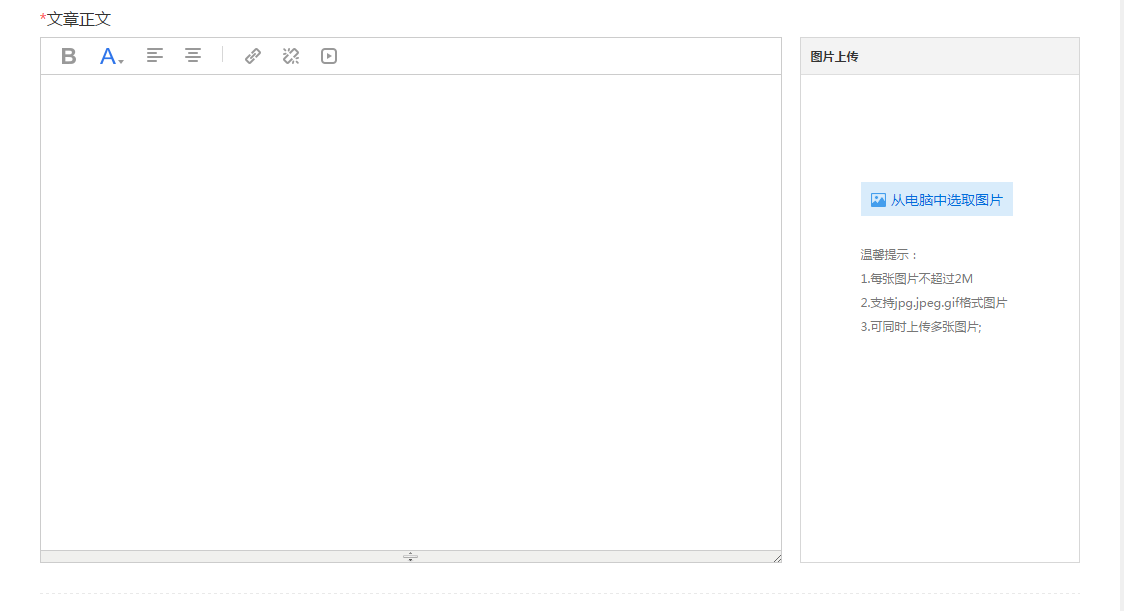
Task: Toggle bold text formatting
Action: 68,56
